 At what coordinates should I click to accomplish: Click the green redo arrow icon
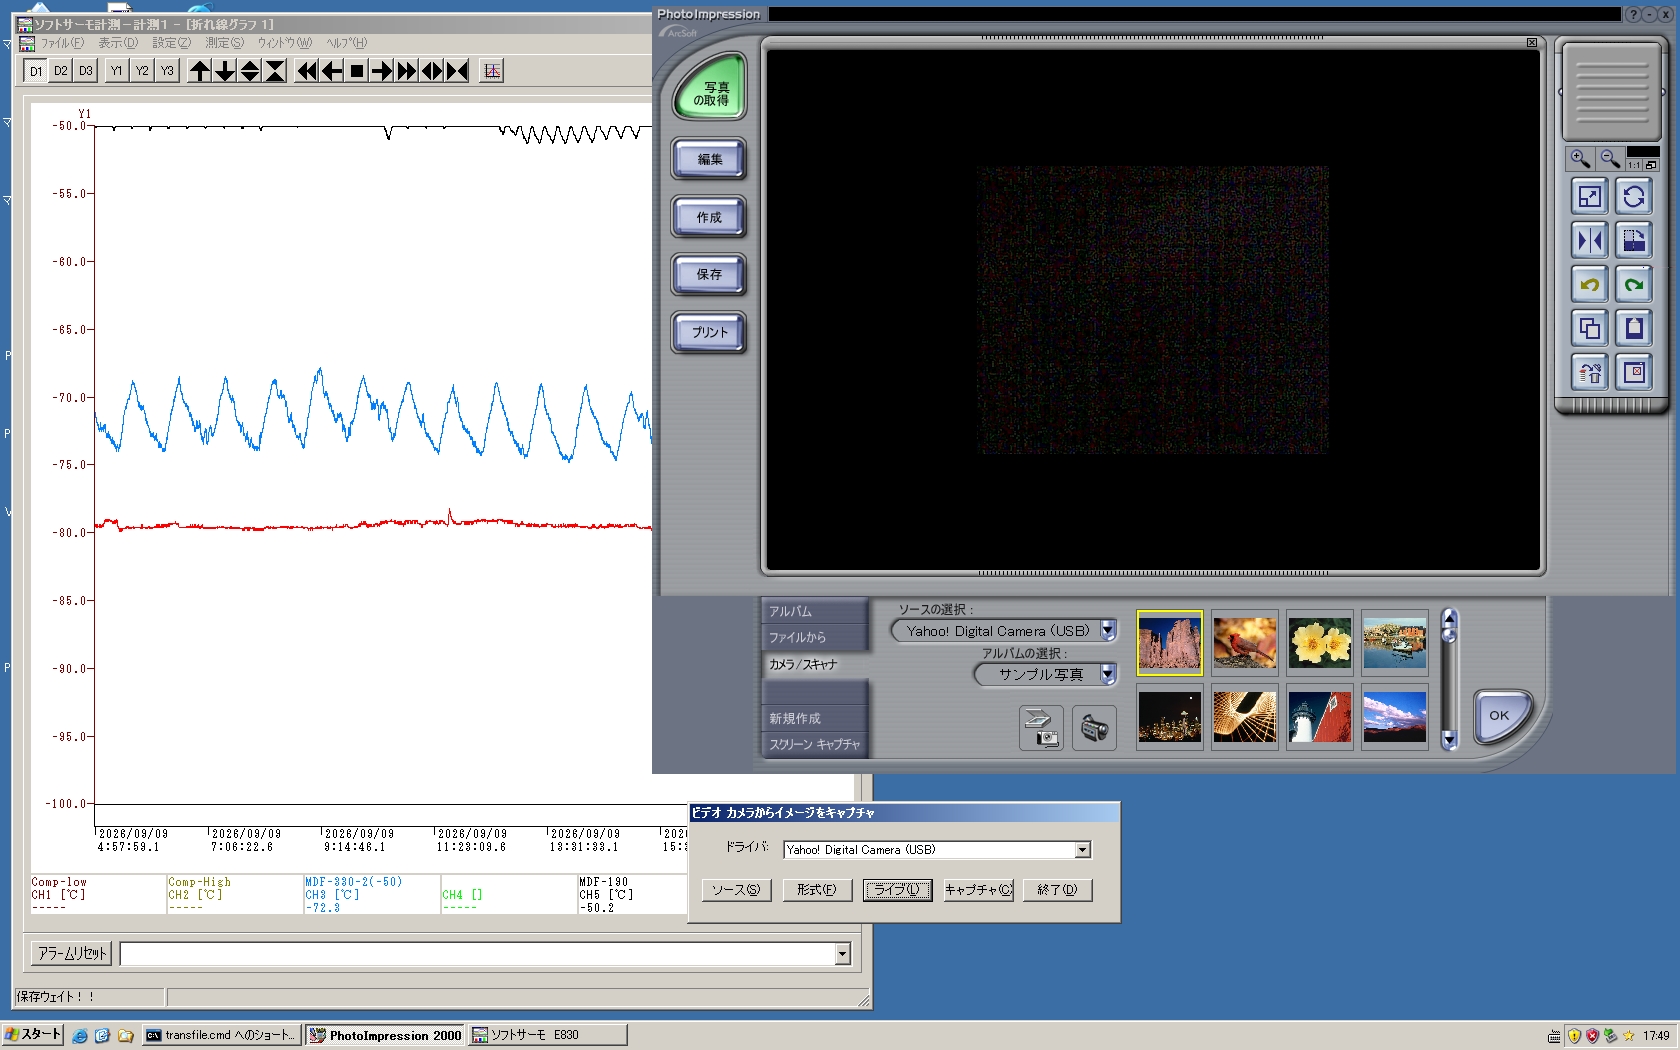point(1634,285)
